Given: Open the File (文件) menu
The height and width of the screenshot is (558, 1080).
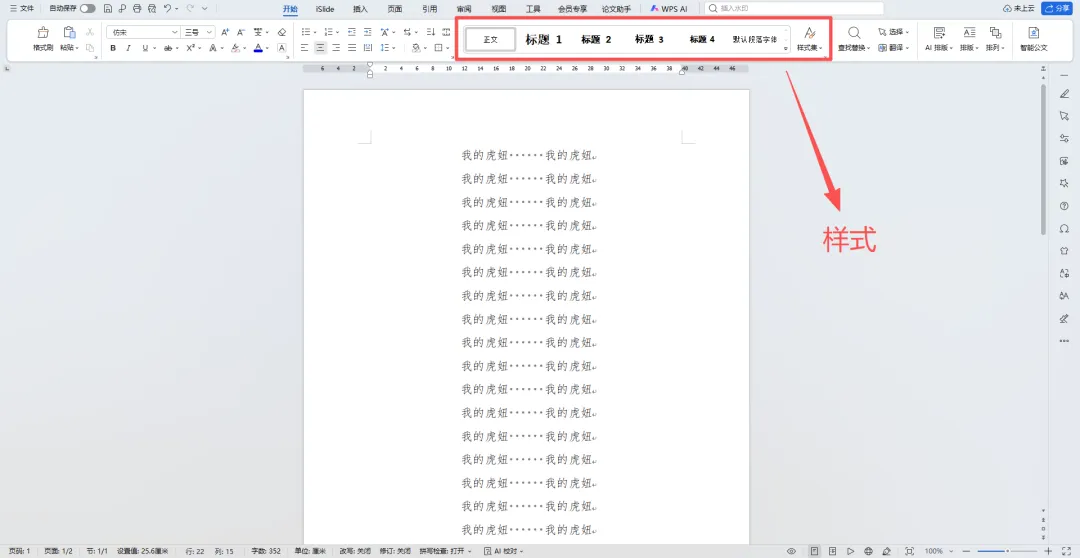Looking at the screenshot, I should pos(21,8).
